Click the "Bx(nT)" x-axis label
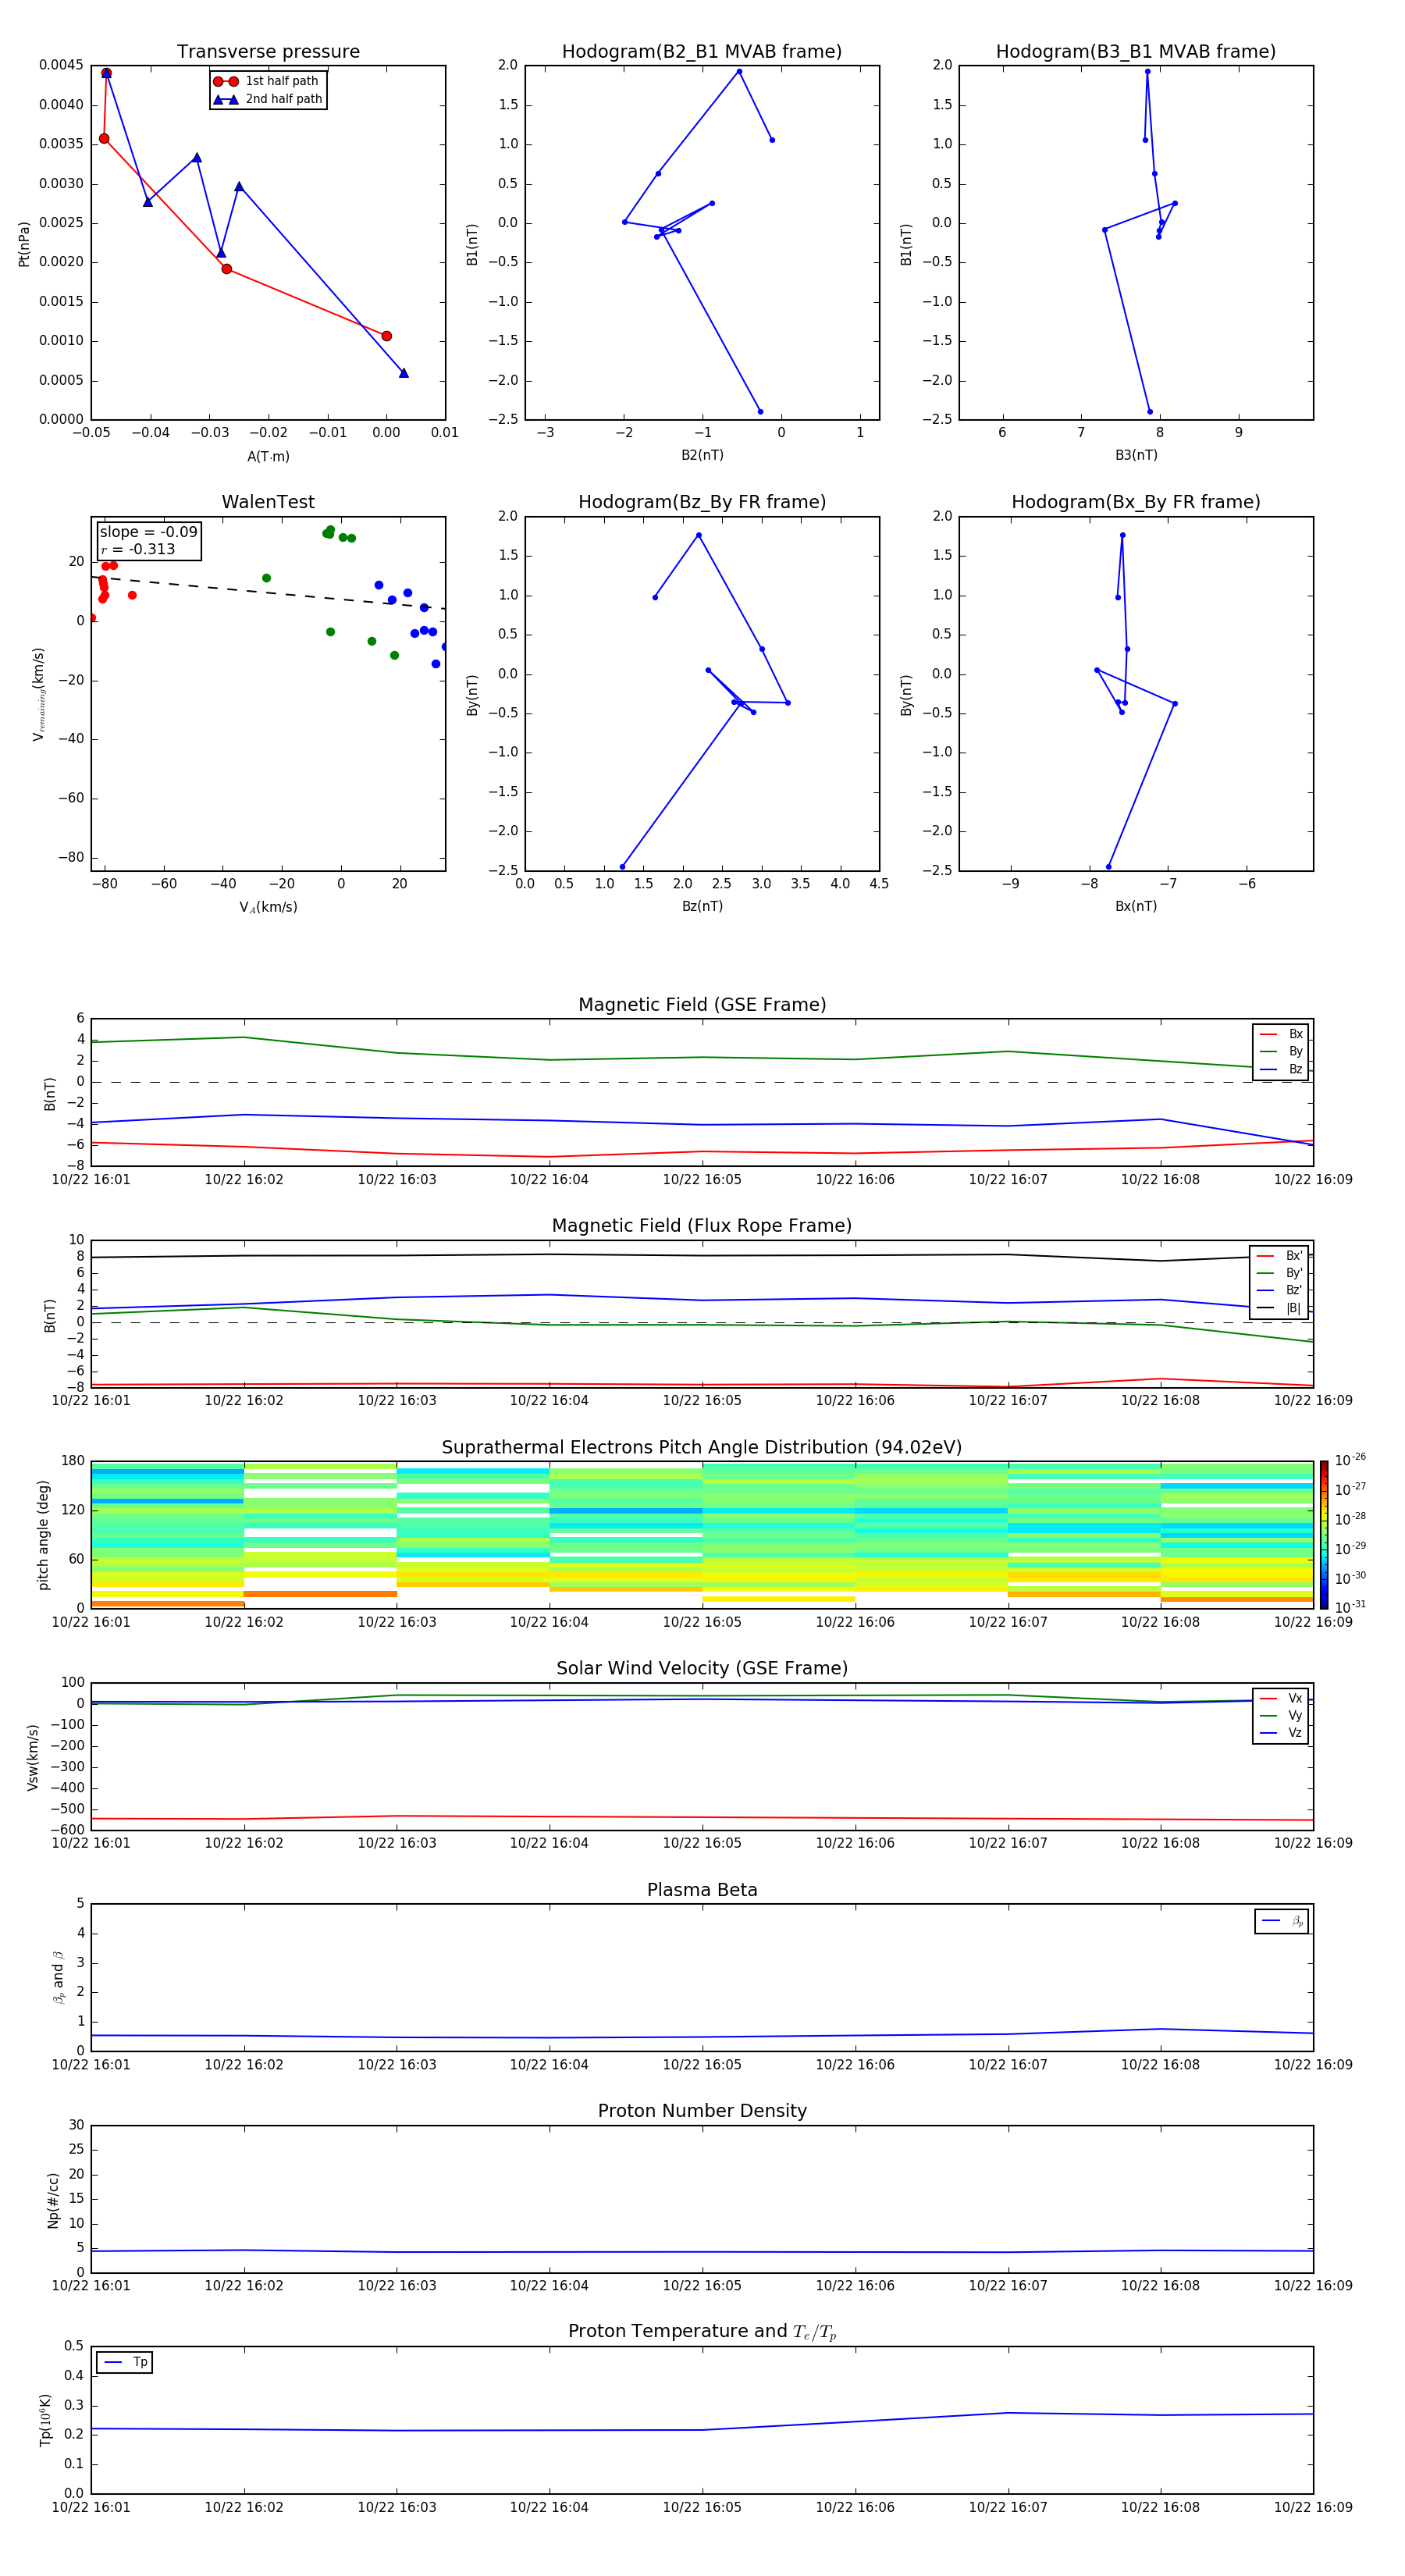The image size is (1405, 2576). point(1136,906)
